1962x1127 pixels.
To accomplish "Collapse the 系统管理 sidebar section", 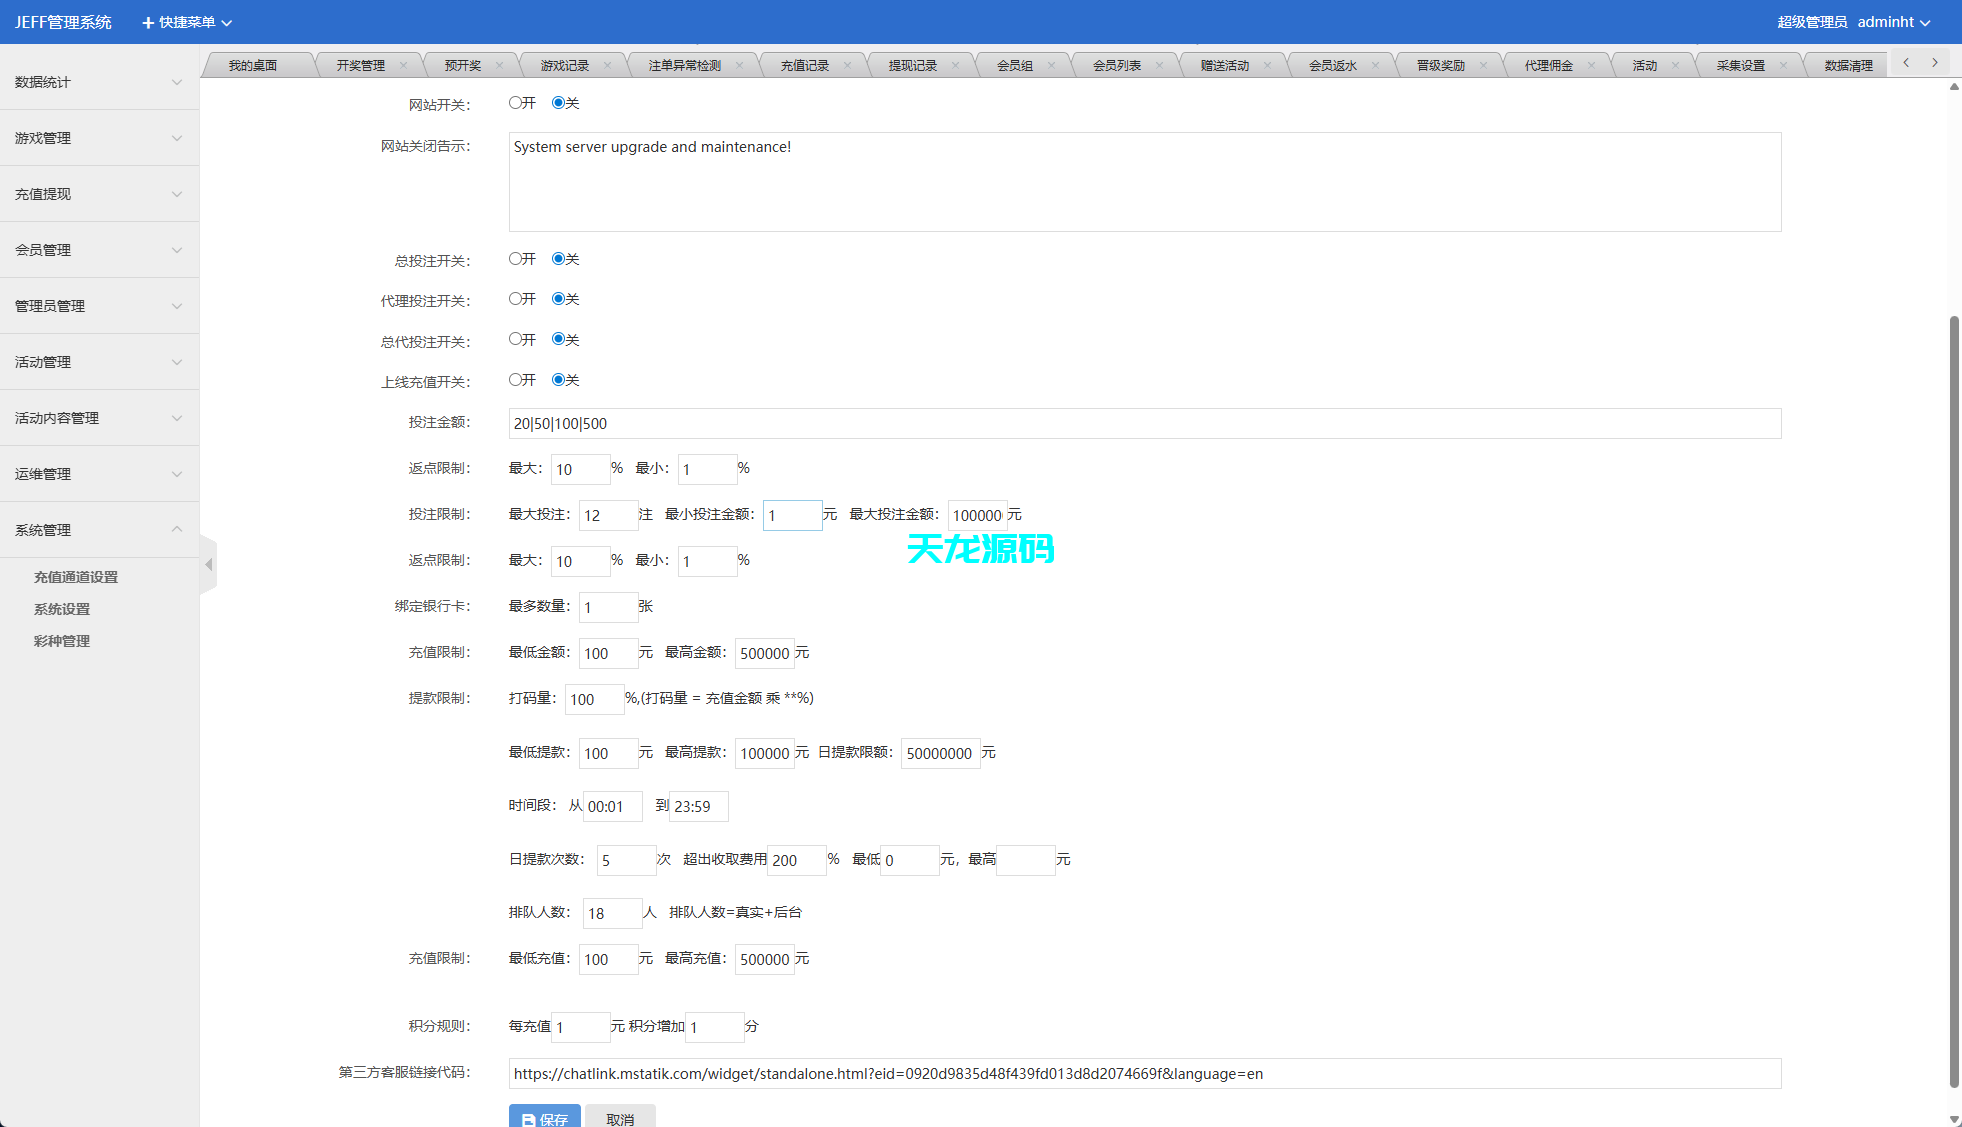I will [99, 529].
